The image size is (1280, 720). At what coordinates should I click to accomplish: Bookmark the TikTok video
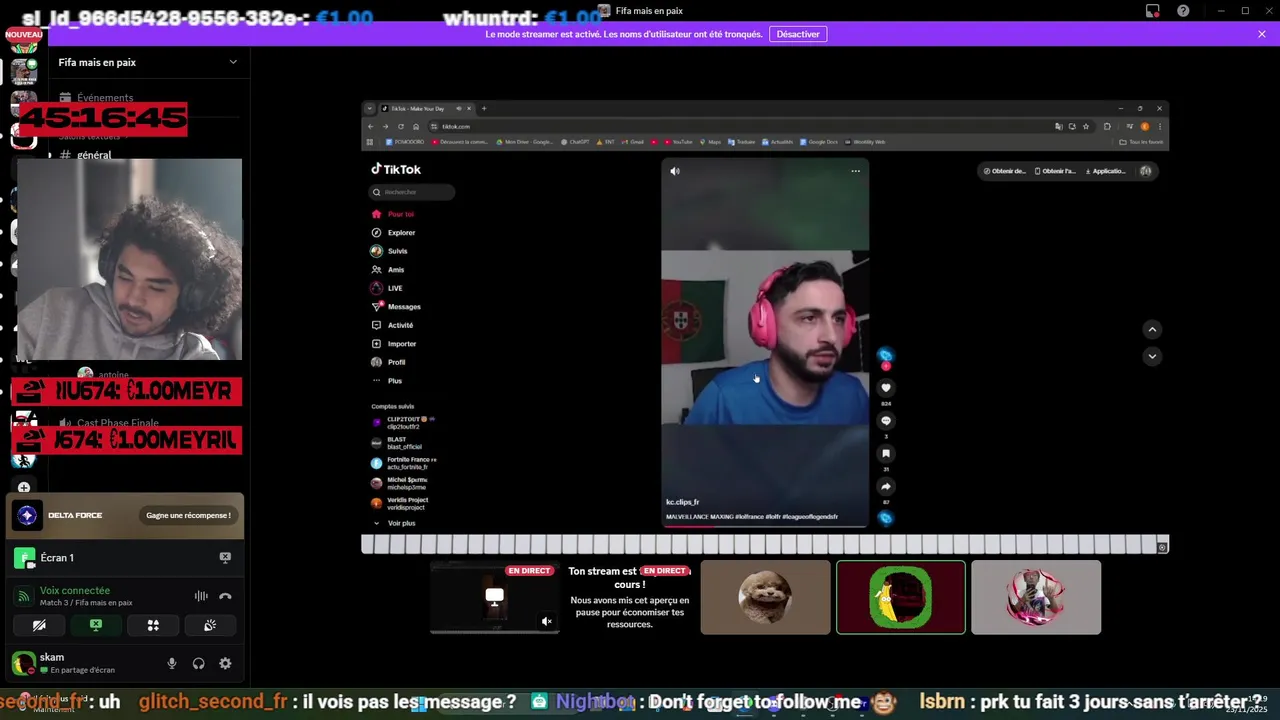click(x=885, y=454)
